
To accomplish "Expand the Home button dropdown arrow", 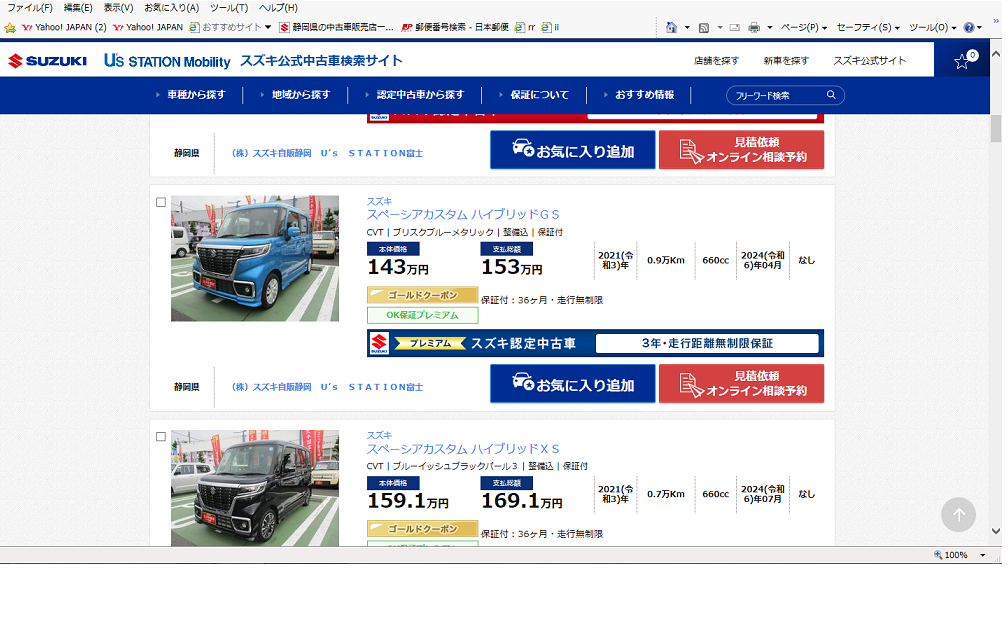I will 687,28.
